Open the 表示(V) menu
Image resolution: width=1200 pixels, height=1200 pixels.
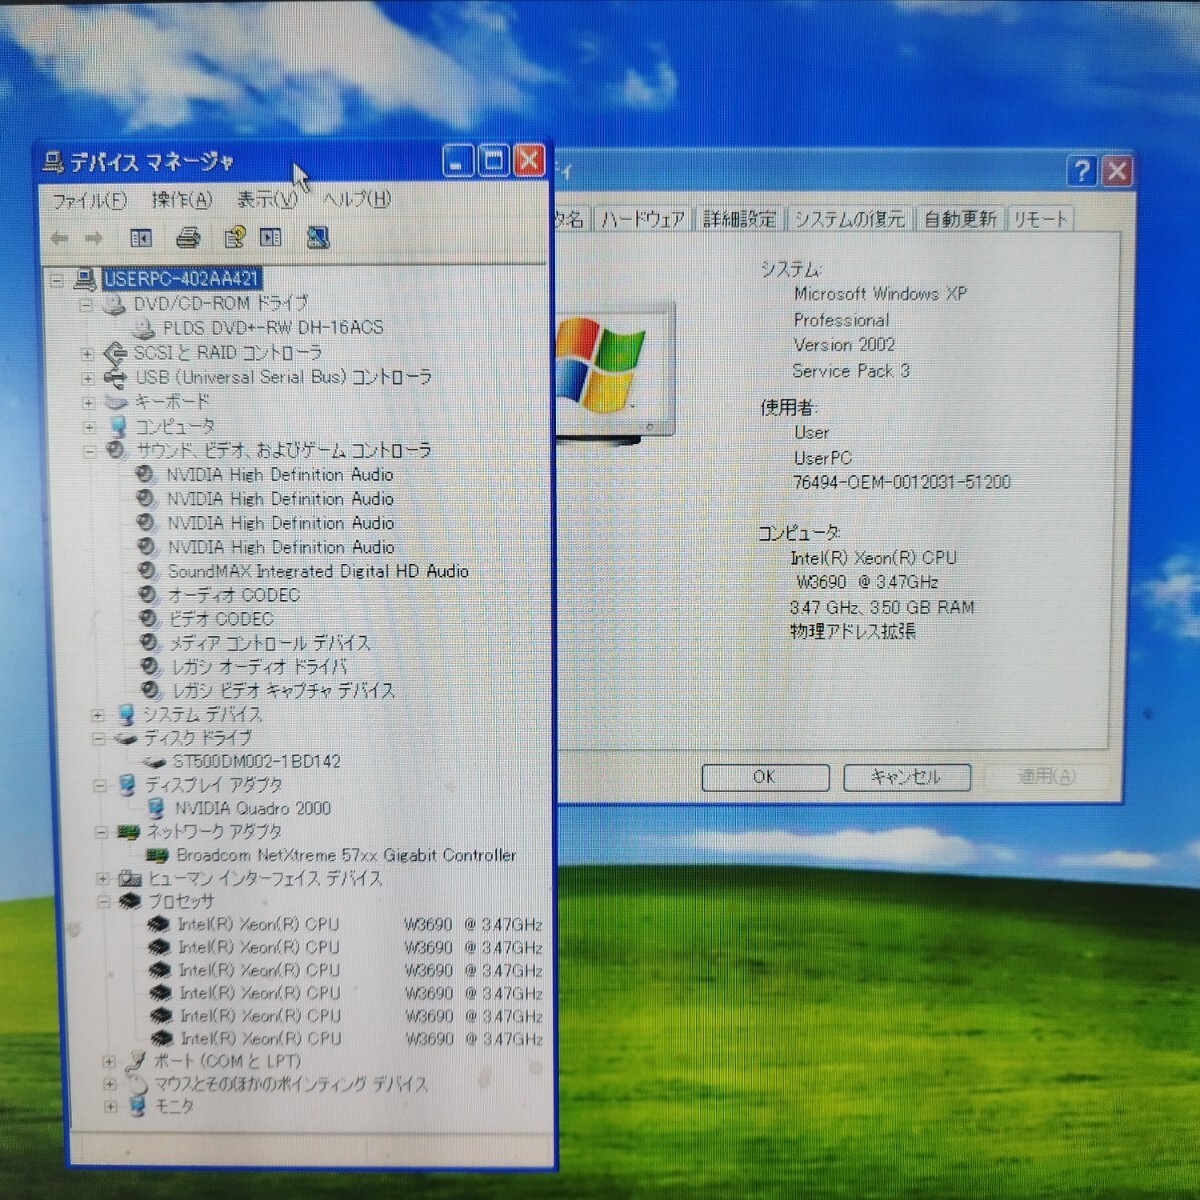coord(266,200)
